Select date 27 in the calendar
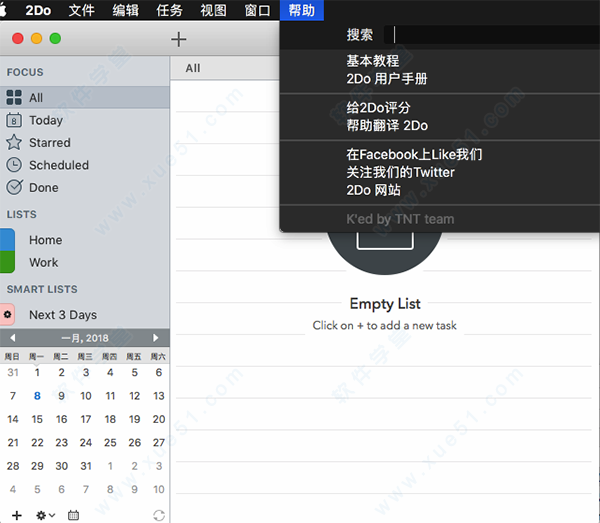600x523 pixels. point(159,443)
